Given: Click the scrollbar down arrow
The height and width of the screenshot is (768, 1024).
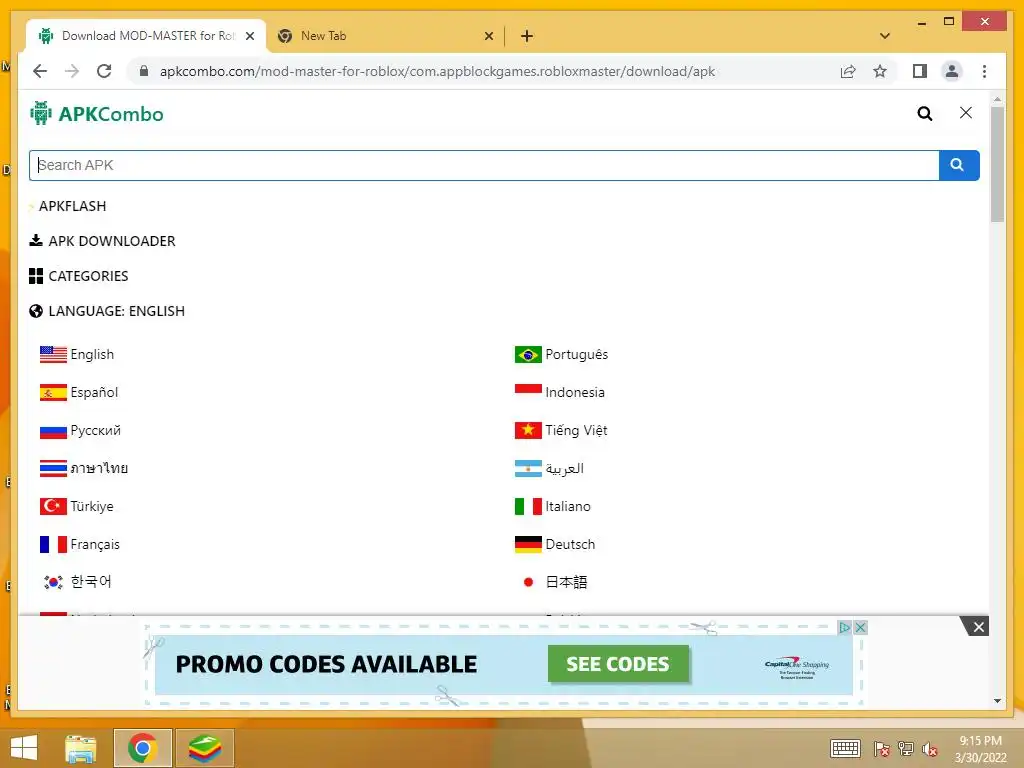Looking at the screenshot, I should 997,701.
